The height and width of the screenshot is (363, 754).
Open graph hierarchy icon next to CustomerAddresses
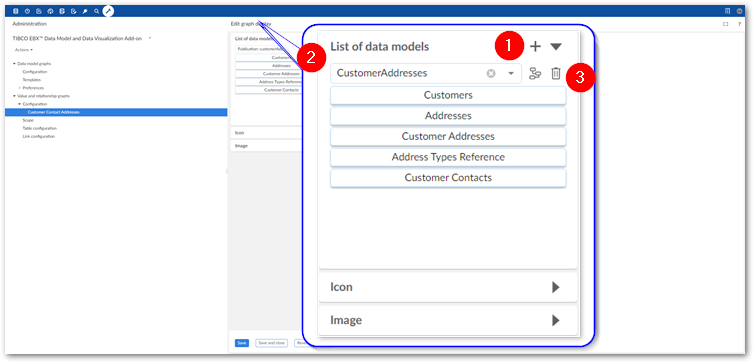tap(535, 74)
